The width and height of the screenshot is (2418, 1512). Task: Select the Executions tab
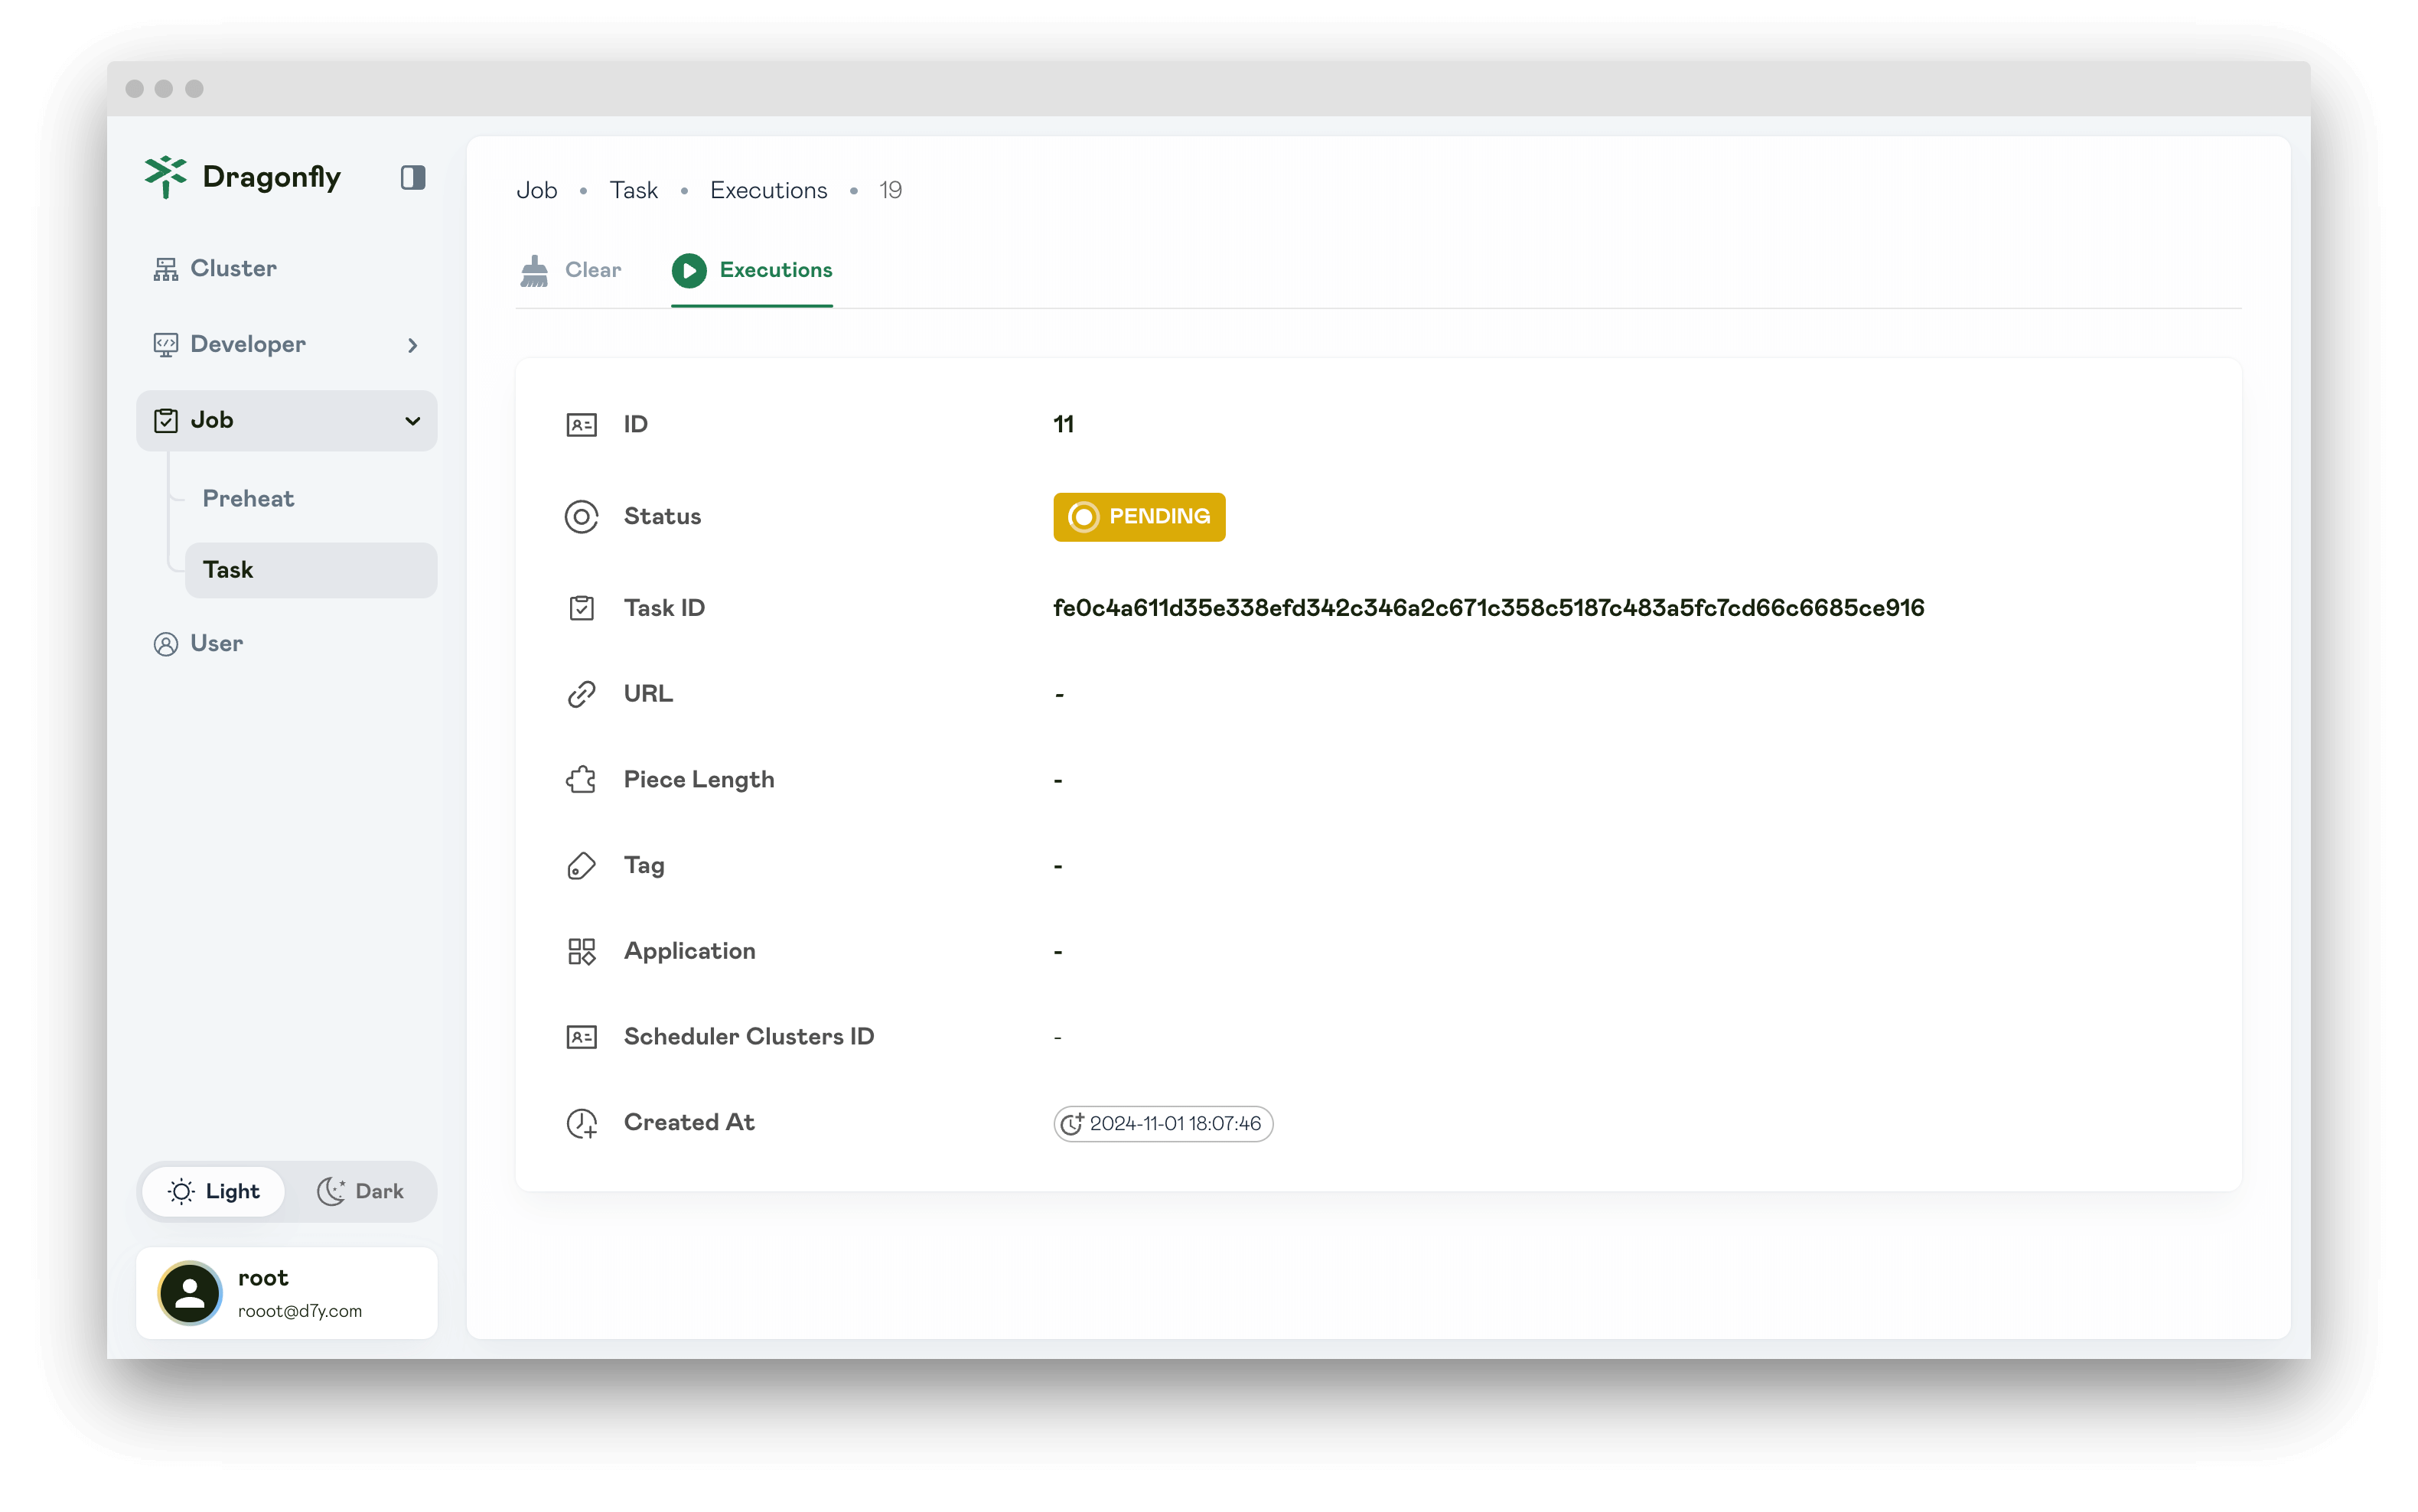tap(752, 271)
